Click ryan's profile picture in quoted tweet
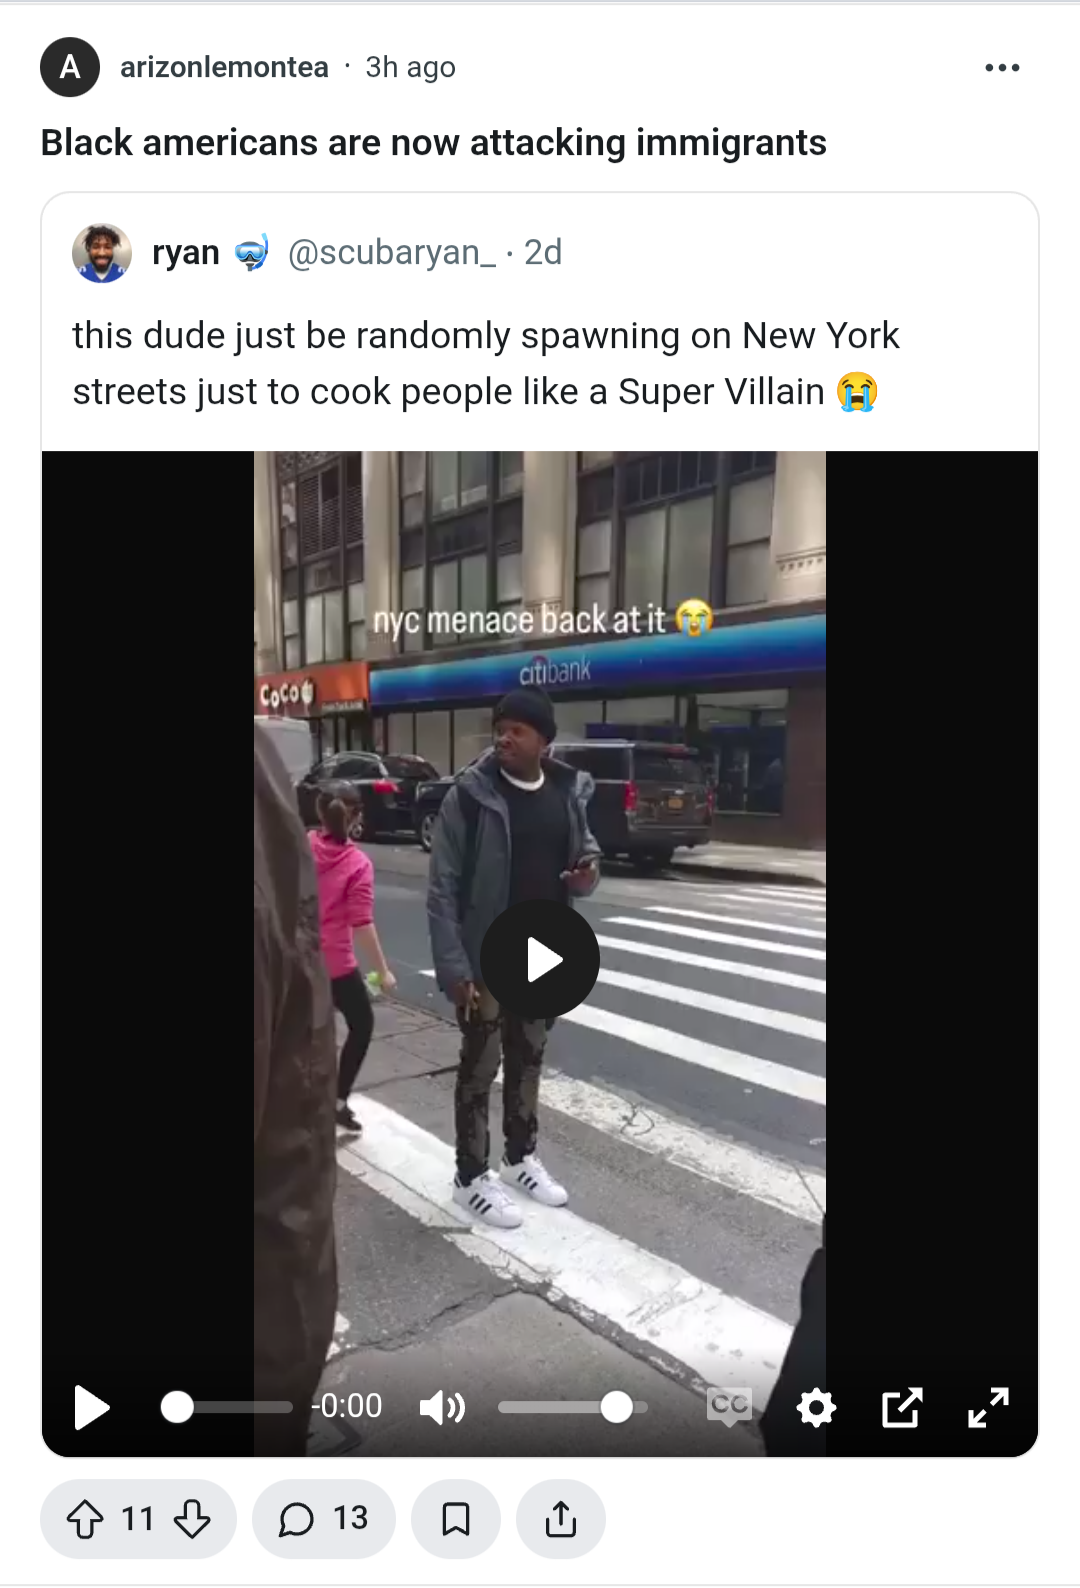This screenshot has height=1588, width=1080. click(x=102, y=253)
